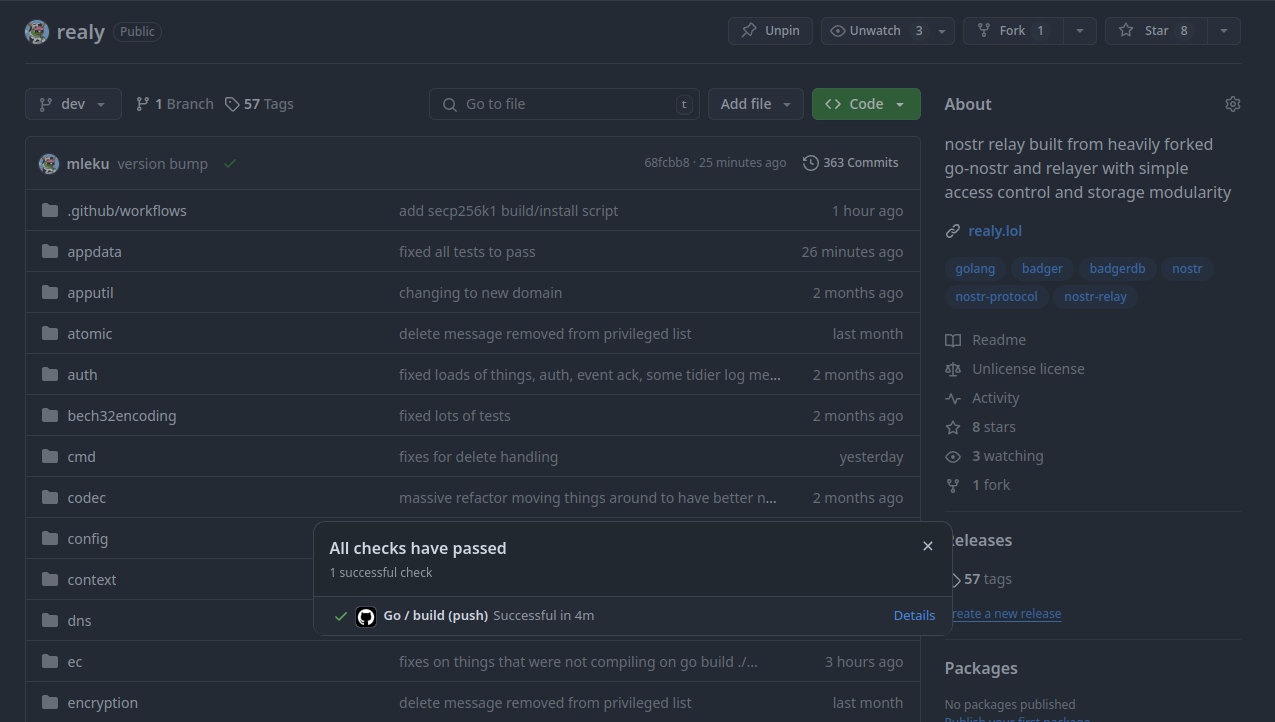The width and height of the screenshot is (1275, 722).
Task: Open the version bump commit message
Action: click(x=162, y=164)
